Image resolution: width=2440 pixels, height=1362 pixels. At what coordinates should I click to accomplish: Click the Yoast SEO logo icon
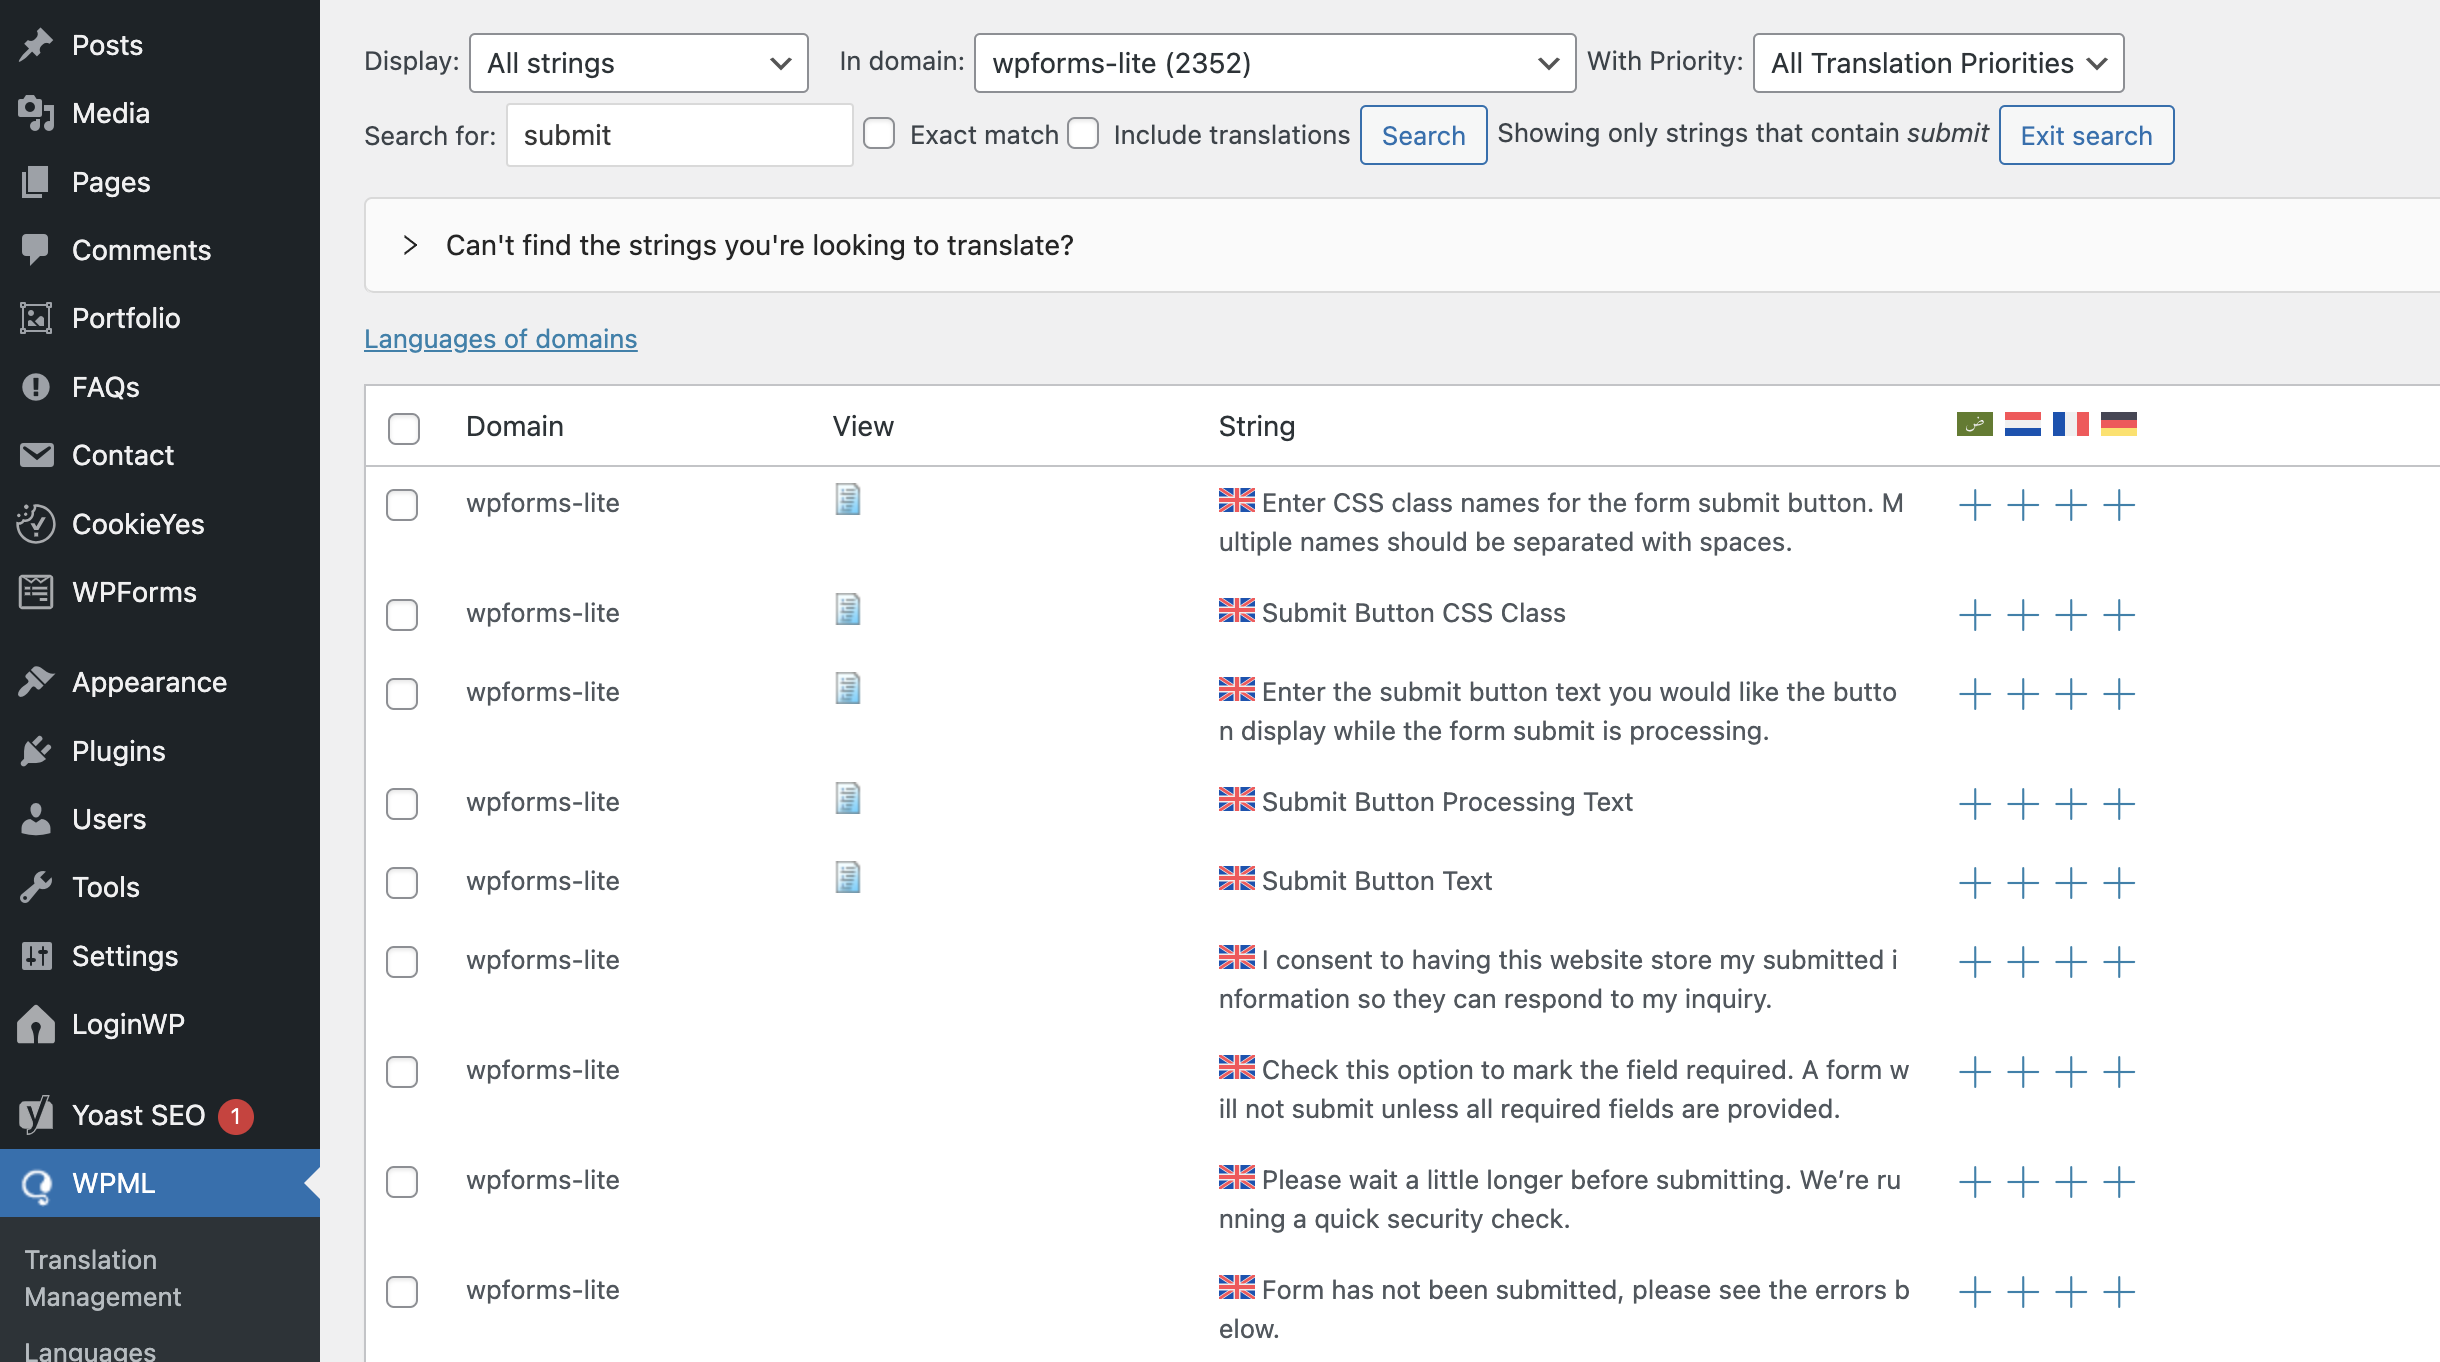(36, 1115)
